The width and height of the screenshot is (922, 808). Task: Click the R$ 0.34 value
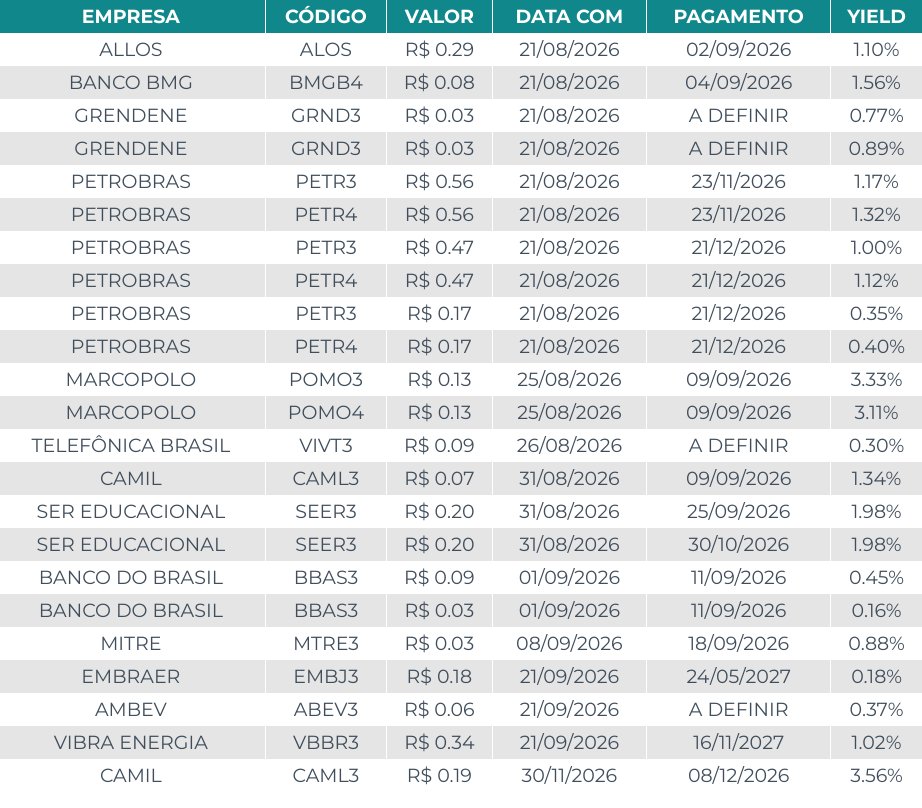(439, 742)
